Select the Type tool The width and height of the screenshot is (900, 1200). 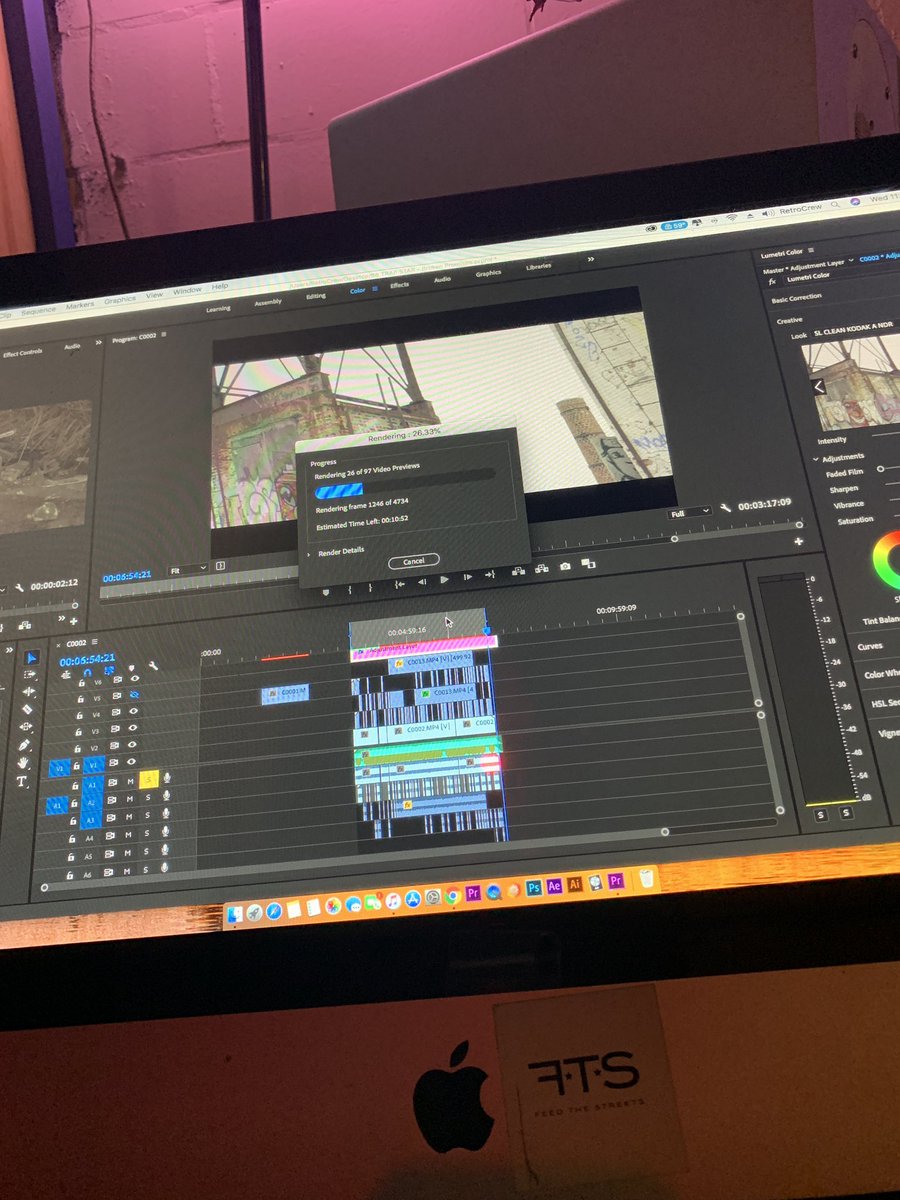[21, 780]
